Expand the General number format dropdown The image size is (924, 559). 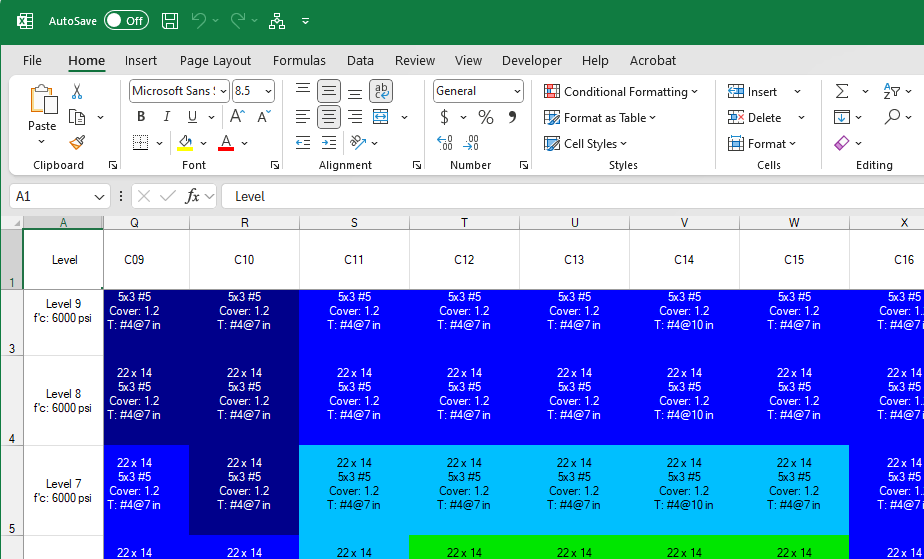coord(517,91)
